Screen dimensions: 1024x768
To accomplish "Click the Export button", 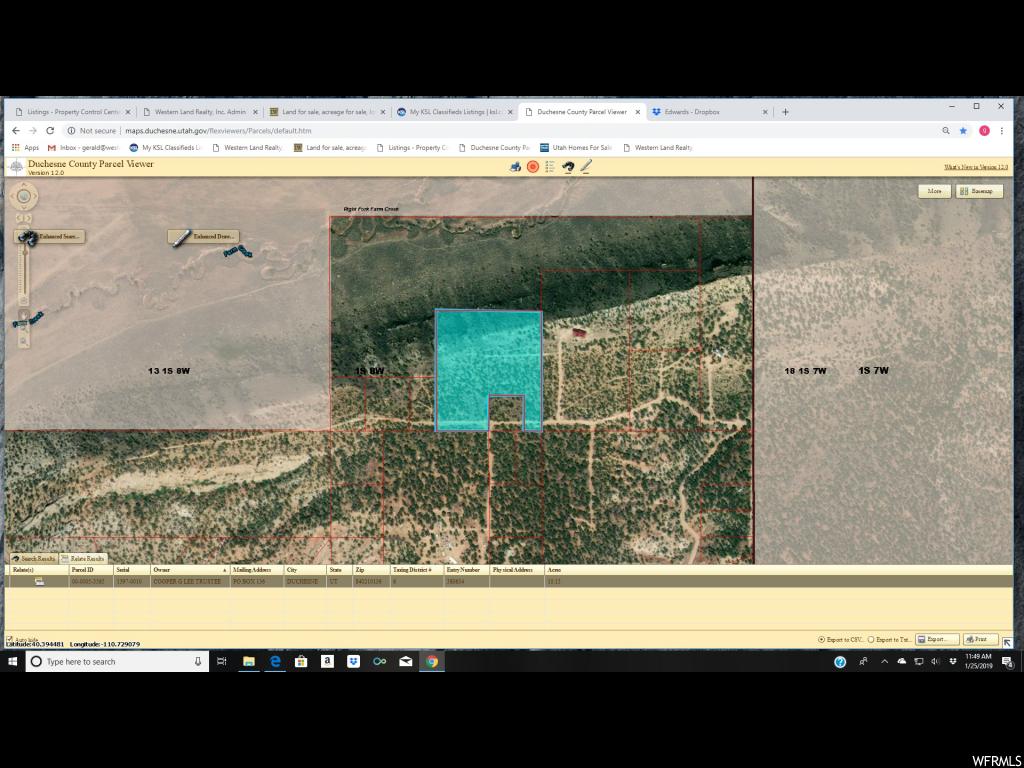I will click(x=936, y=639).
